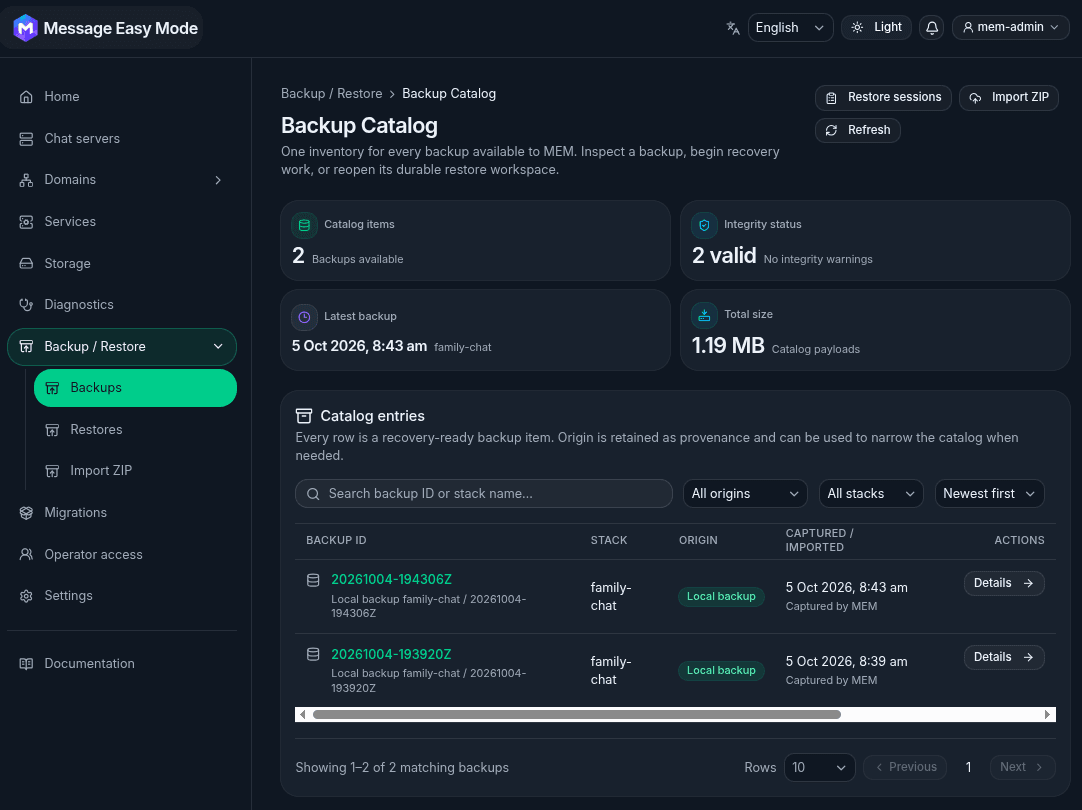
Task: Click the Previous page button
Action: click(x=905, y=767)
